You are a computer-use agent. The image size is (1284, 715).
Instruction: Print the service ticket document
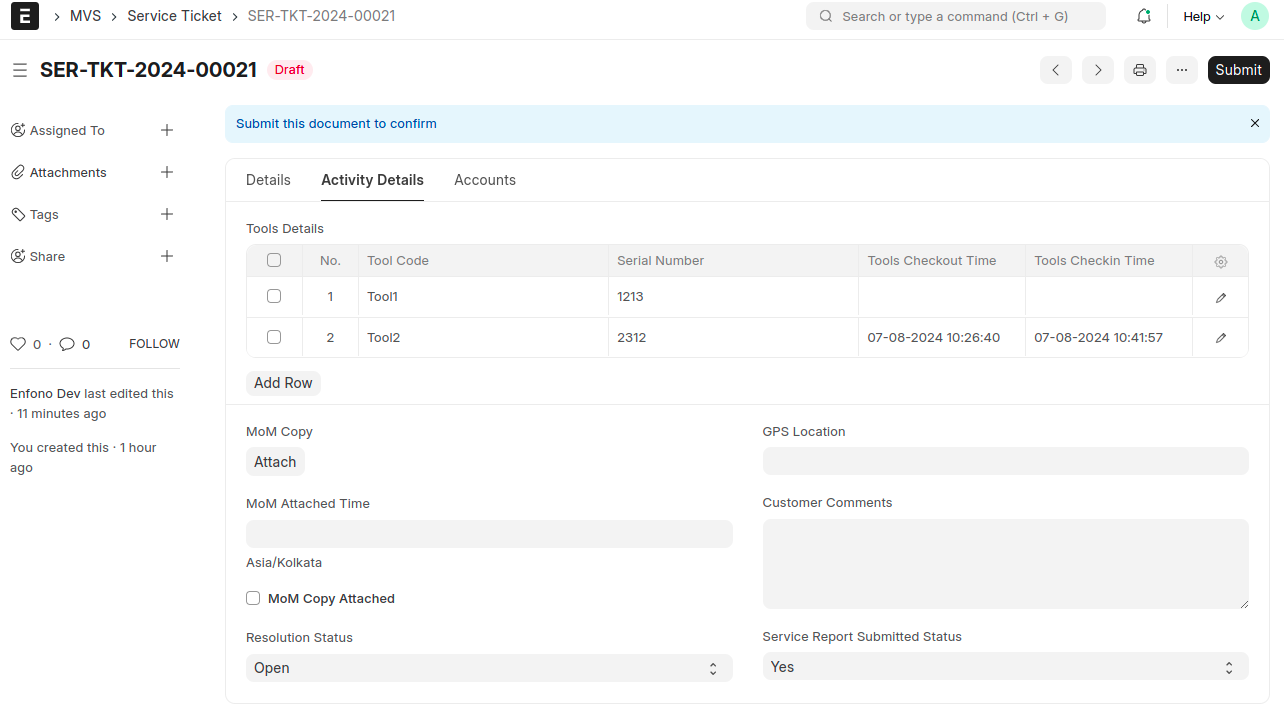1139,70
